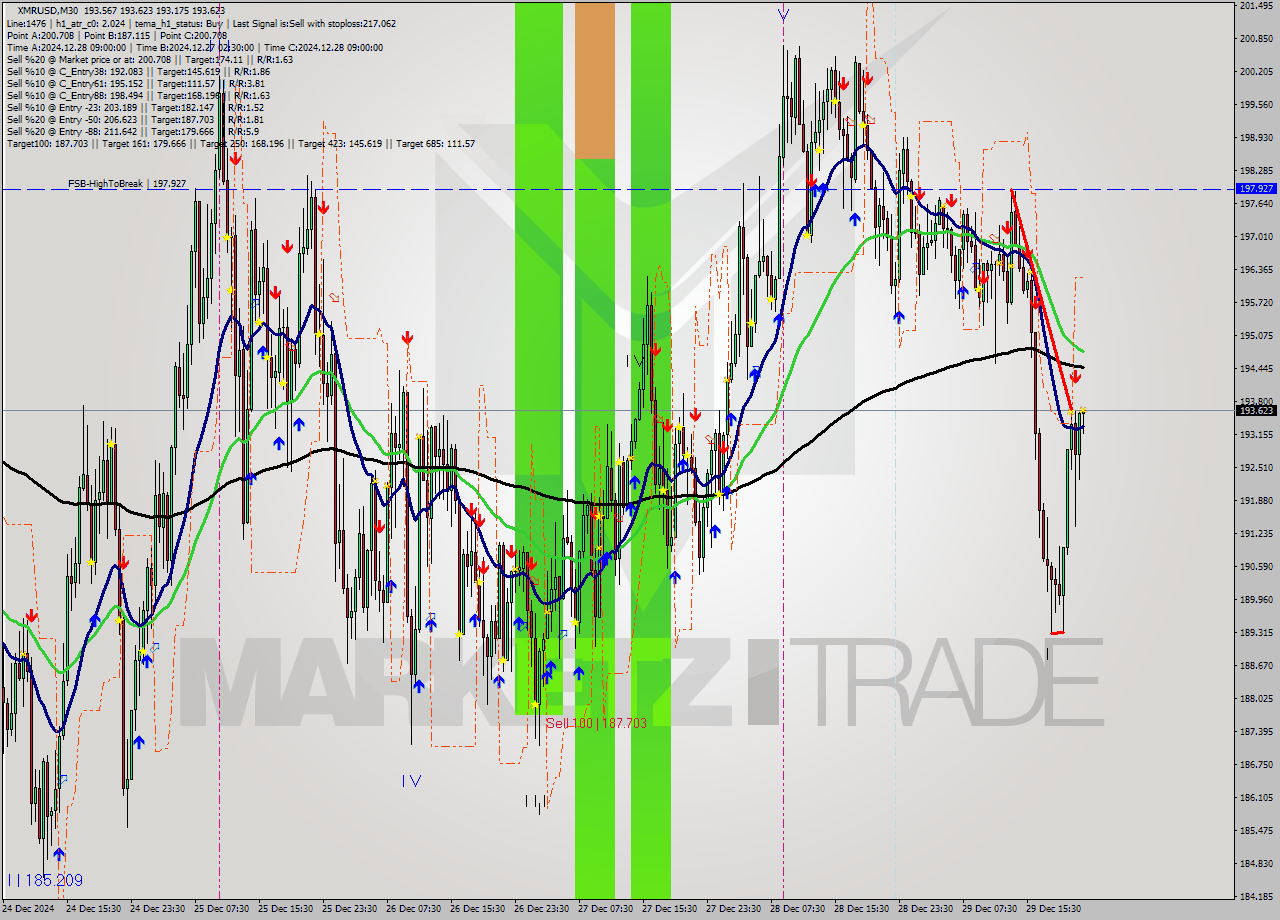
Task: Select the red 'Sell 100 | 187.703' label
Action: pyautogui.click(x=596, y=722)
